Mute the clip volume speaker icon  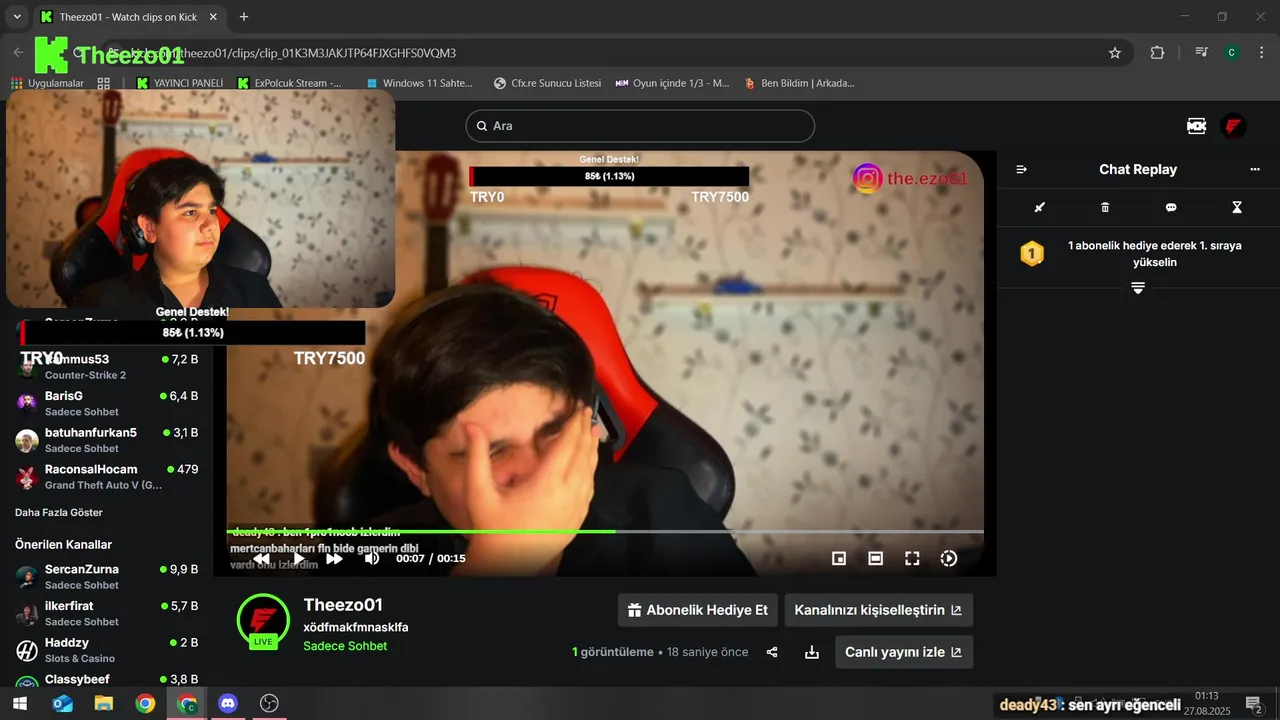(x=372, y=558)
